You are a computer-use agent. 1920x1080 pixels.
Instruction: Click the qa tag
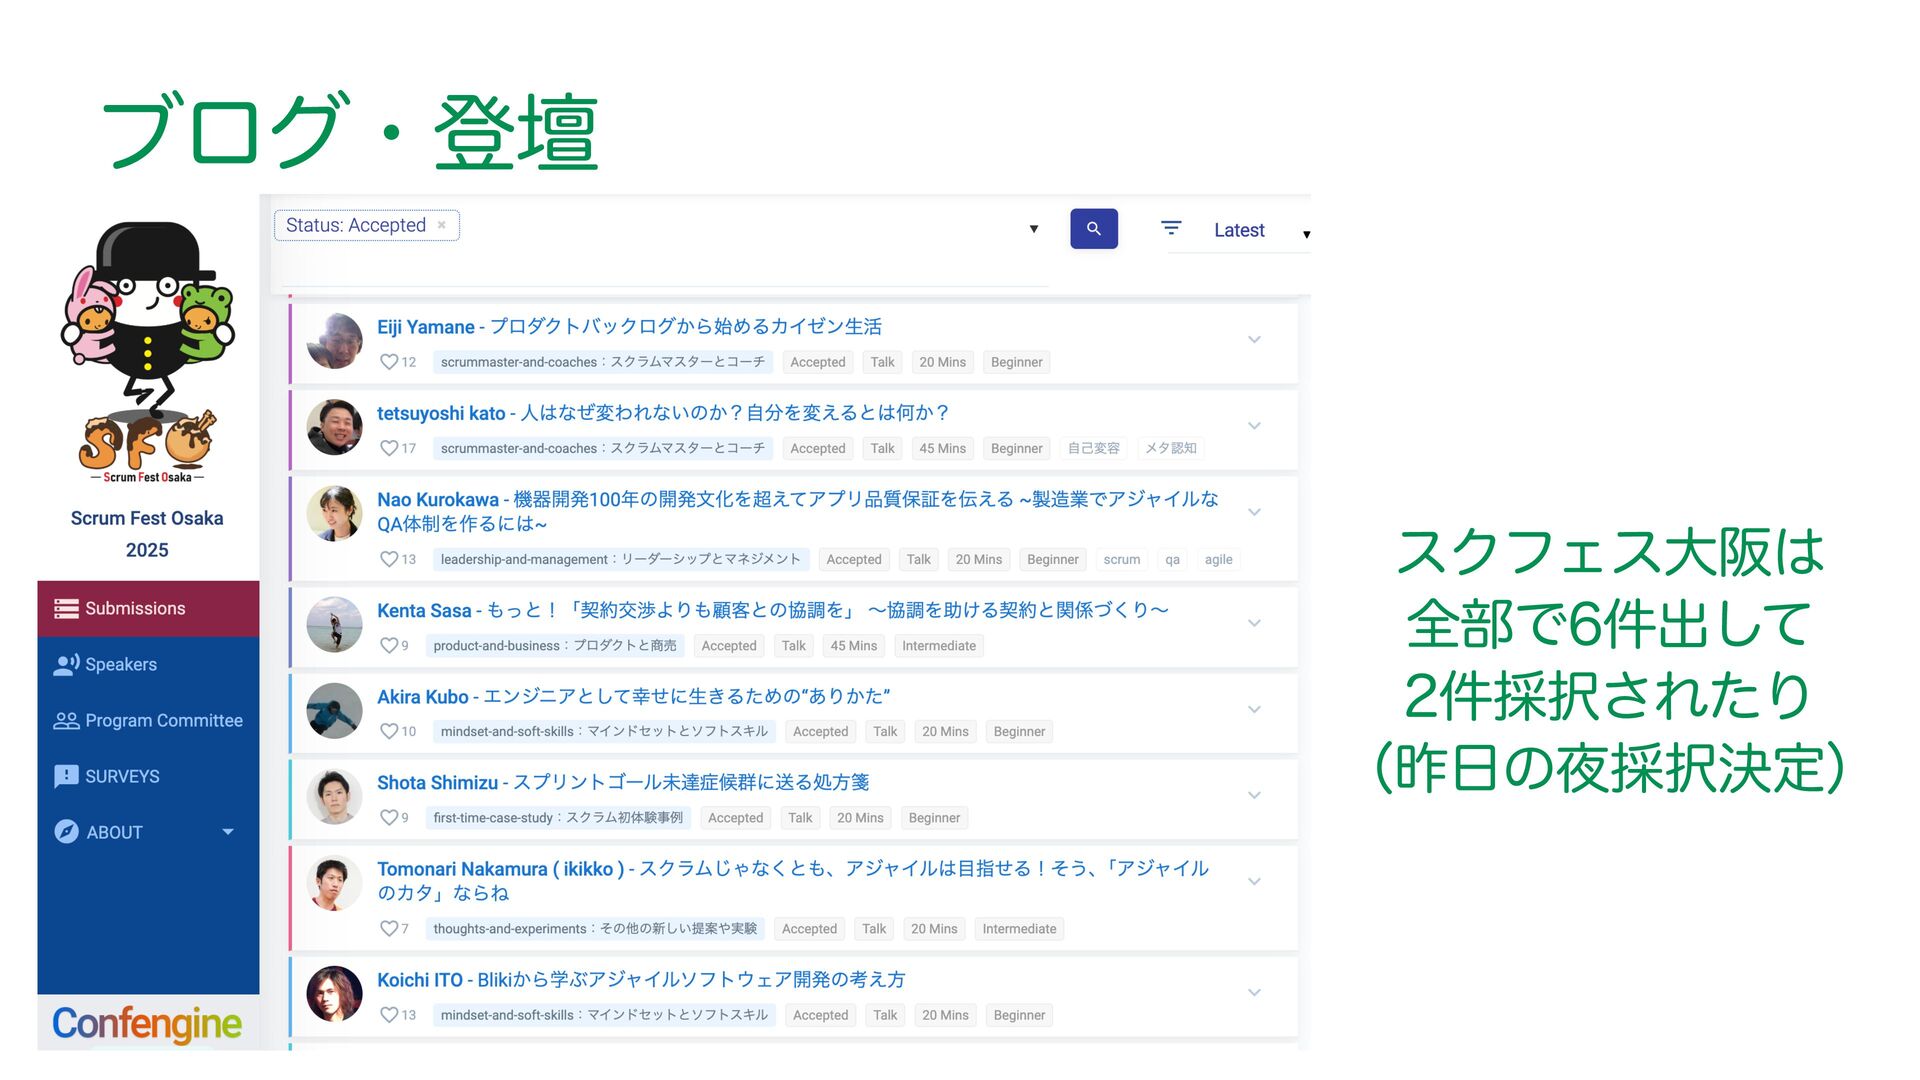(1172, 559)
